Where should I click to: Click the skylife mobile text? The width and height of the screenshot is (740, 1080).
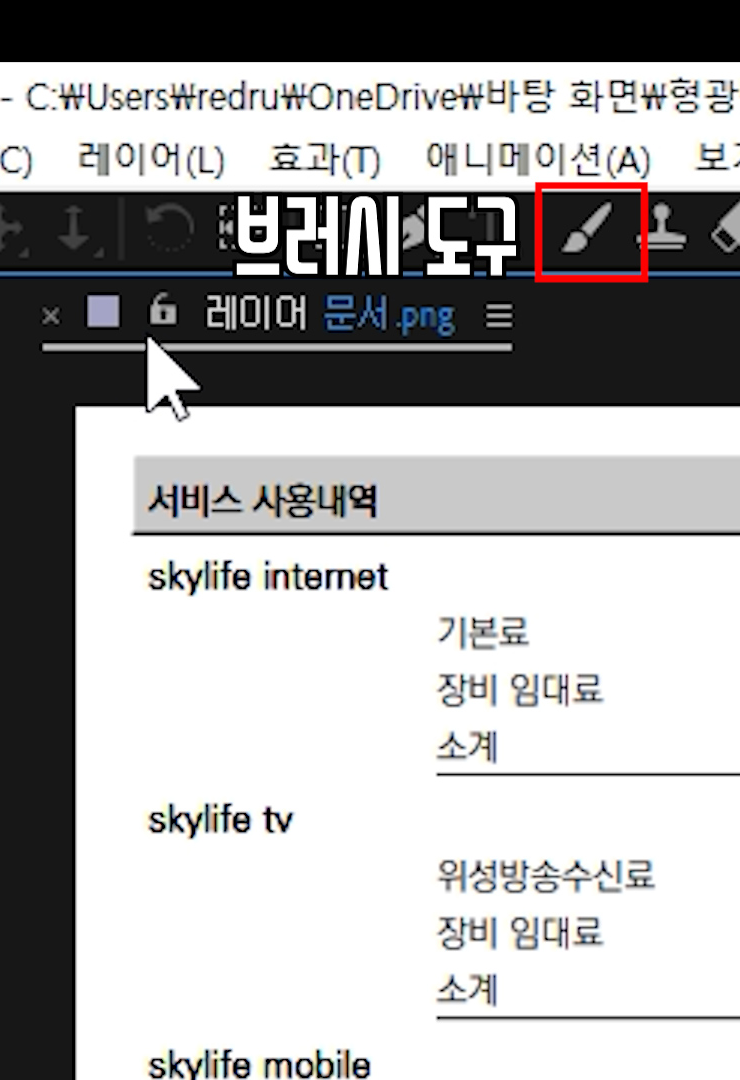pyautogui.click(x=259, y=1064)
